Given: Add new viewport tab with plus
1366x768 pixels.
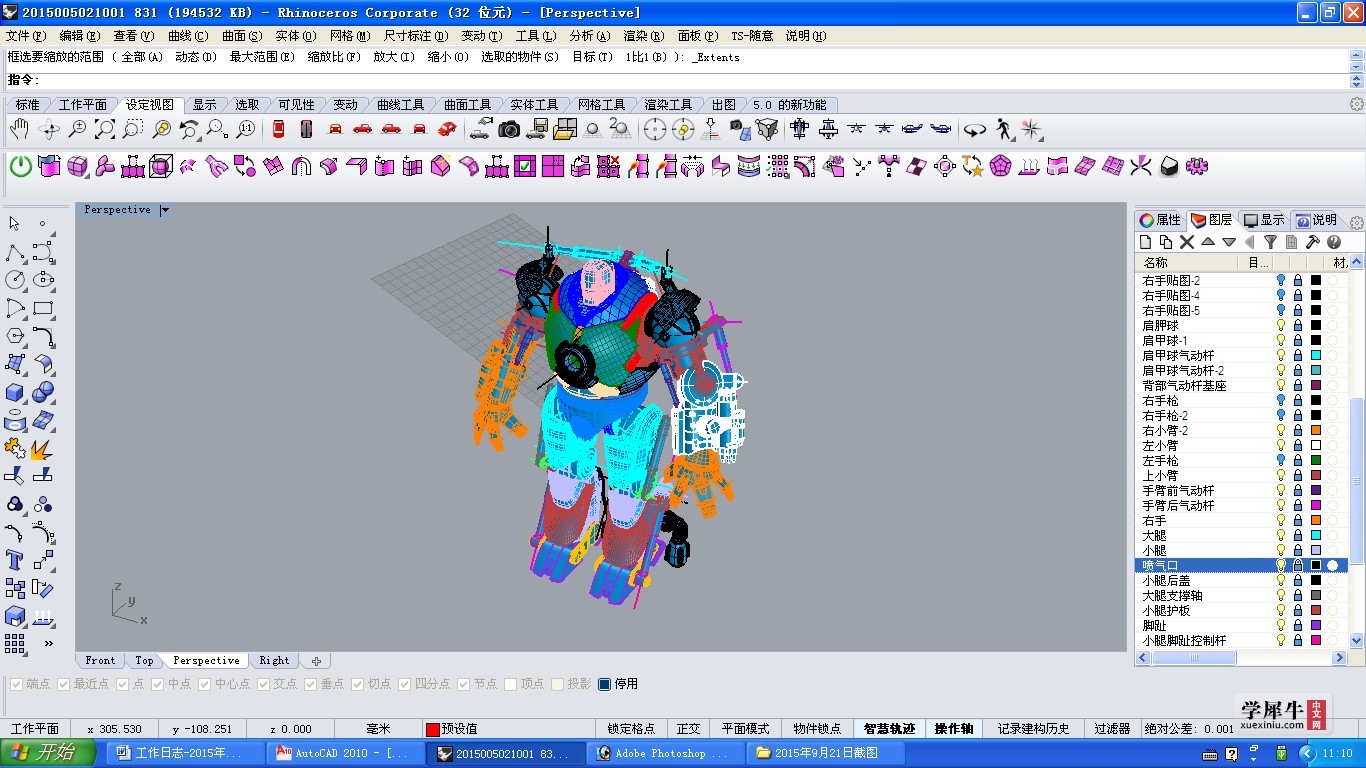Looking at the screenshot, I should point(316,660).
